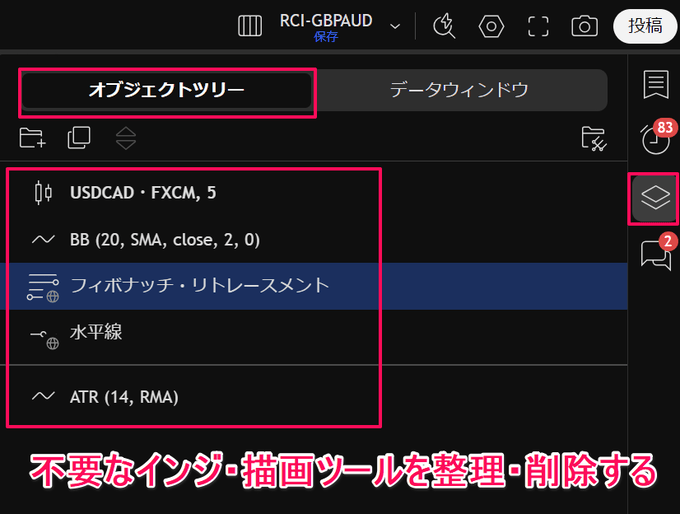Click the horizontal line drawing icon

click(x=44, y=338)
